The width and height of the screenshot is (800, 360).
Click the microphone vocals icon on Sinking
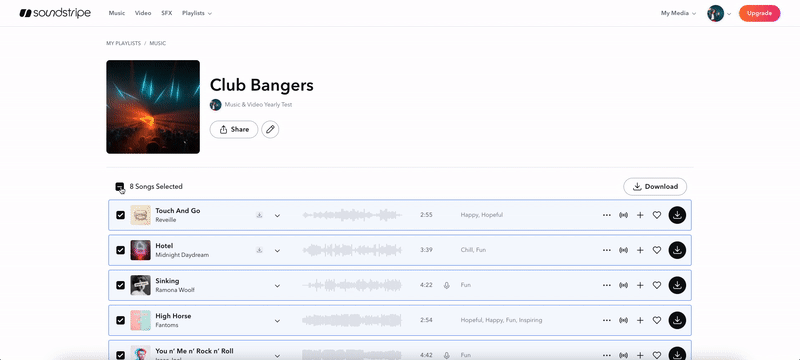click(446, 286)
